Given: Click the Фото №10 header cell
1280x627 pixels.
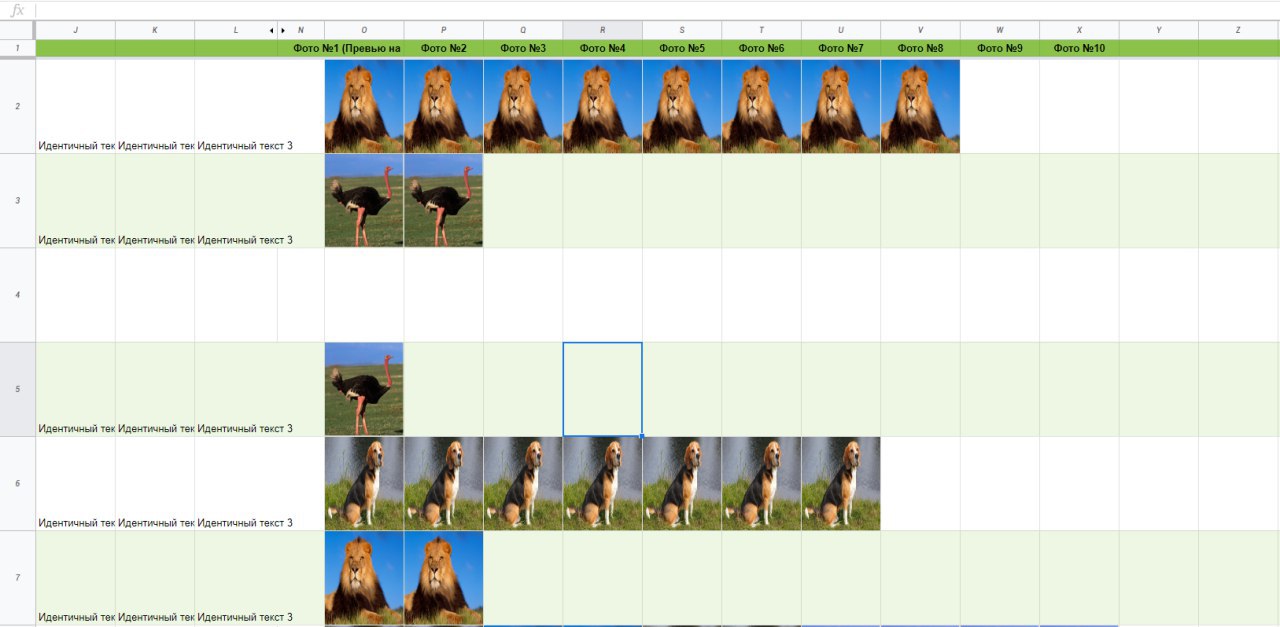Looking at the screenshot, I should click(x=1079, y=48).
